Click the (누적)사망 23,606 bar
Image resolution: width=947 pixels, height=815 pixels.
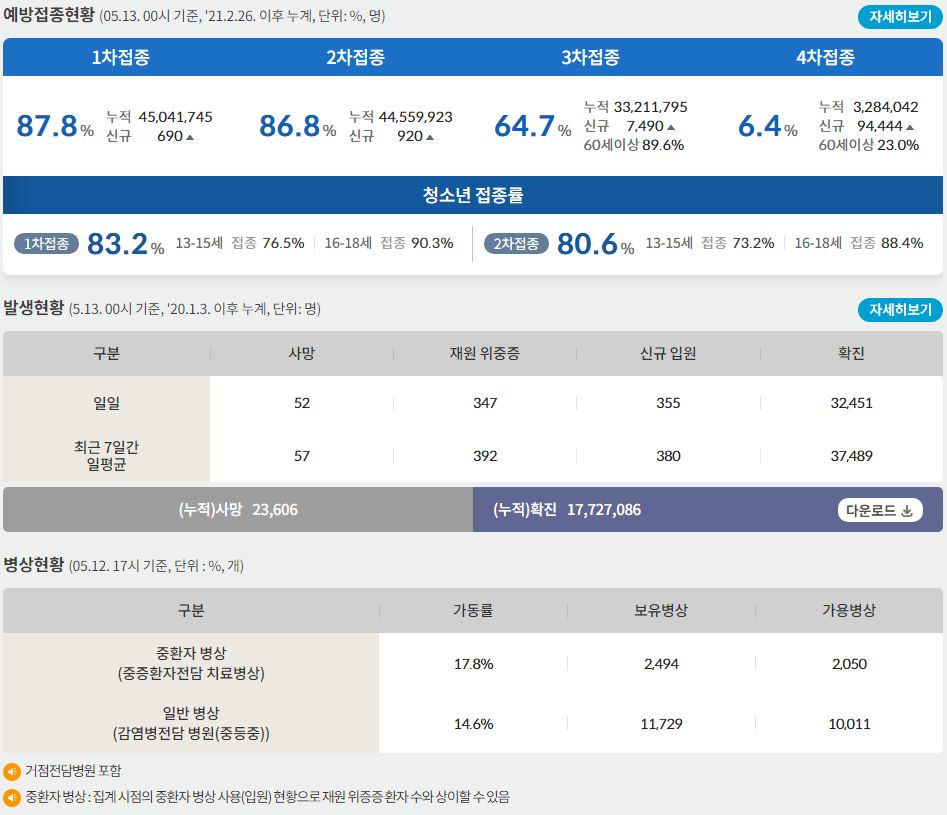238,510
